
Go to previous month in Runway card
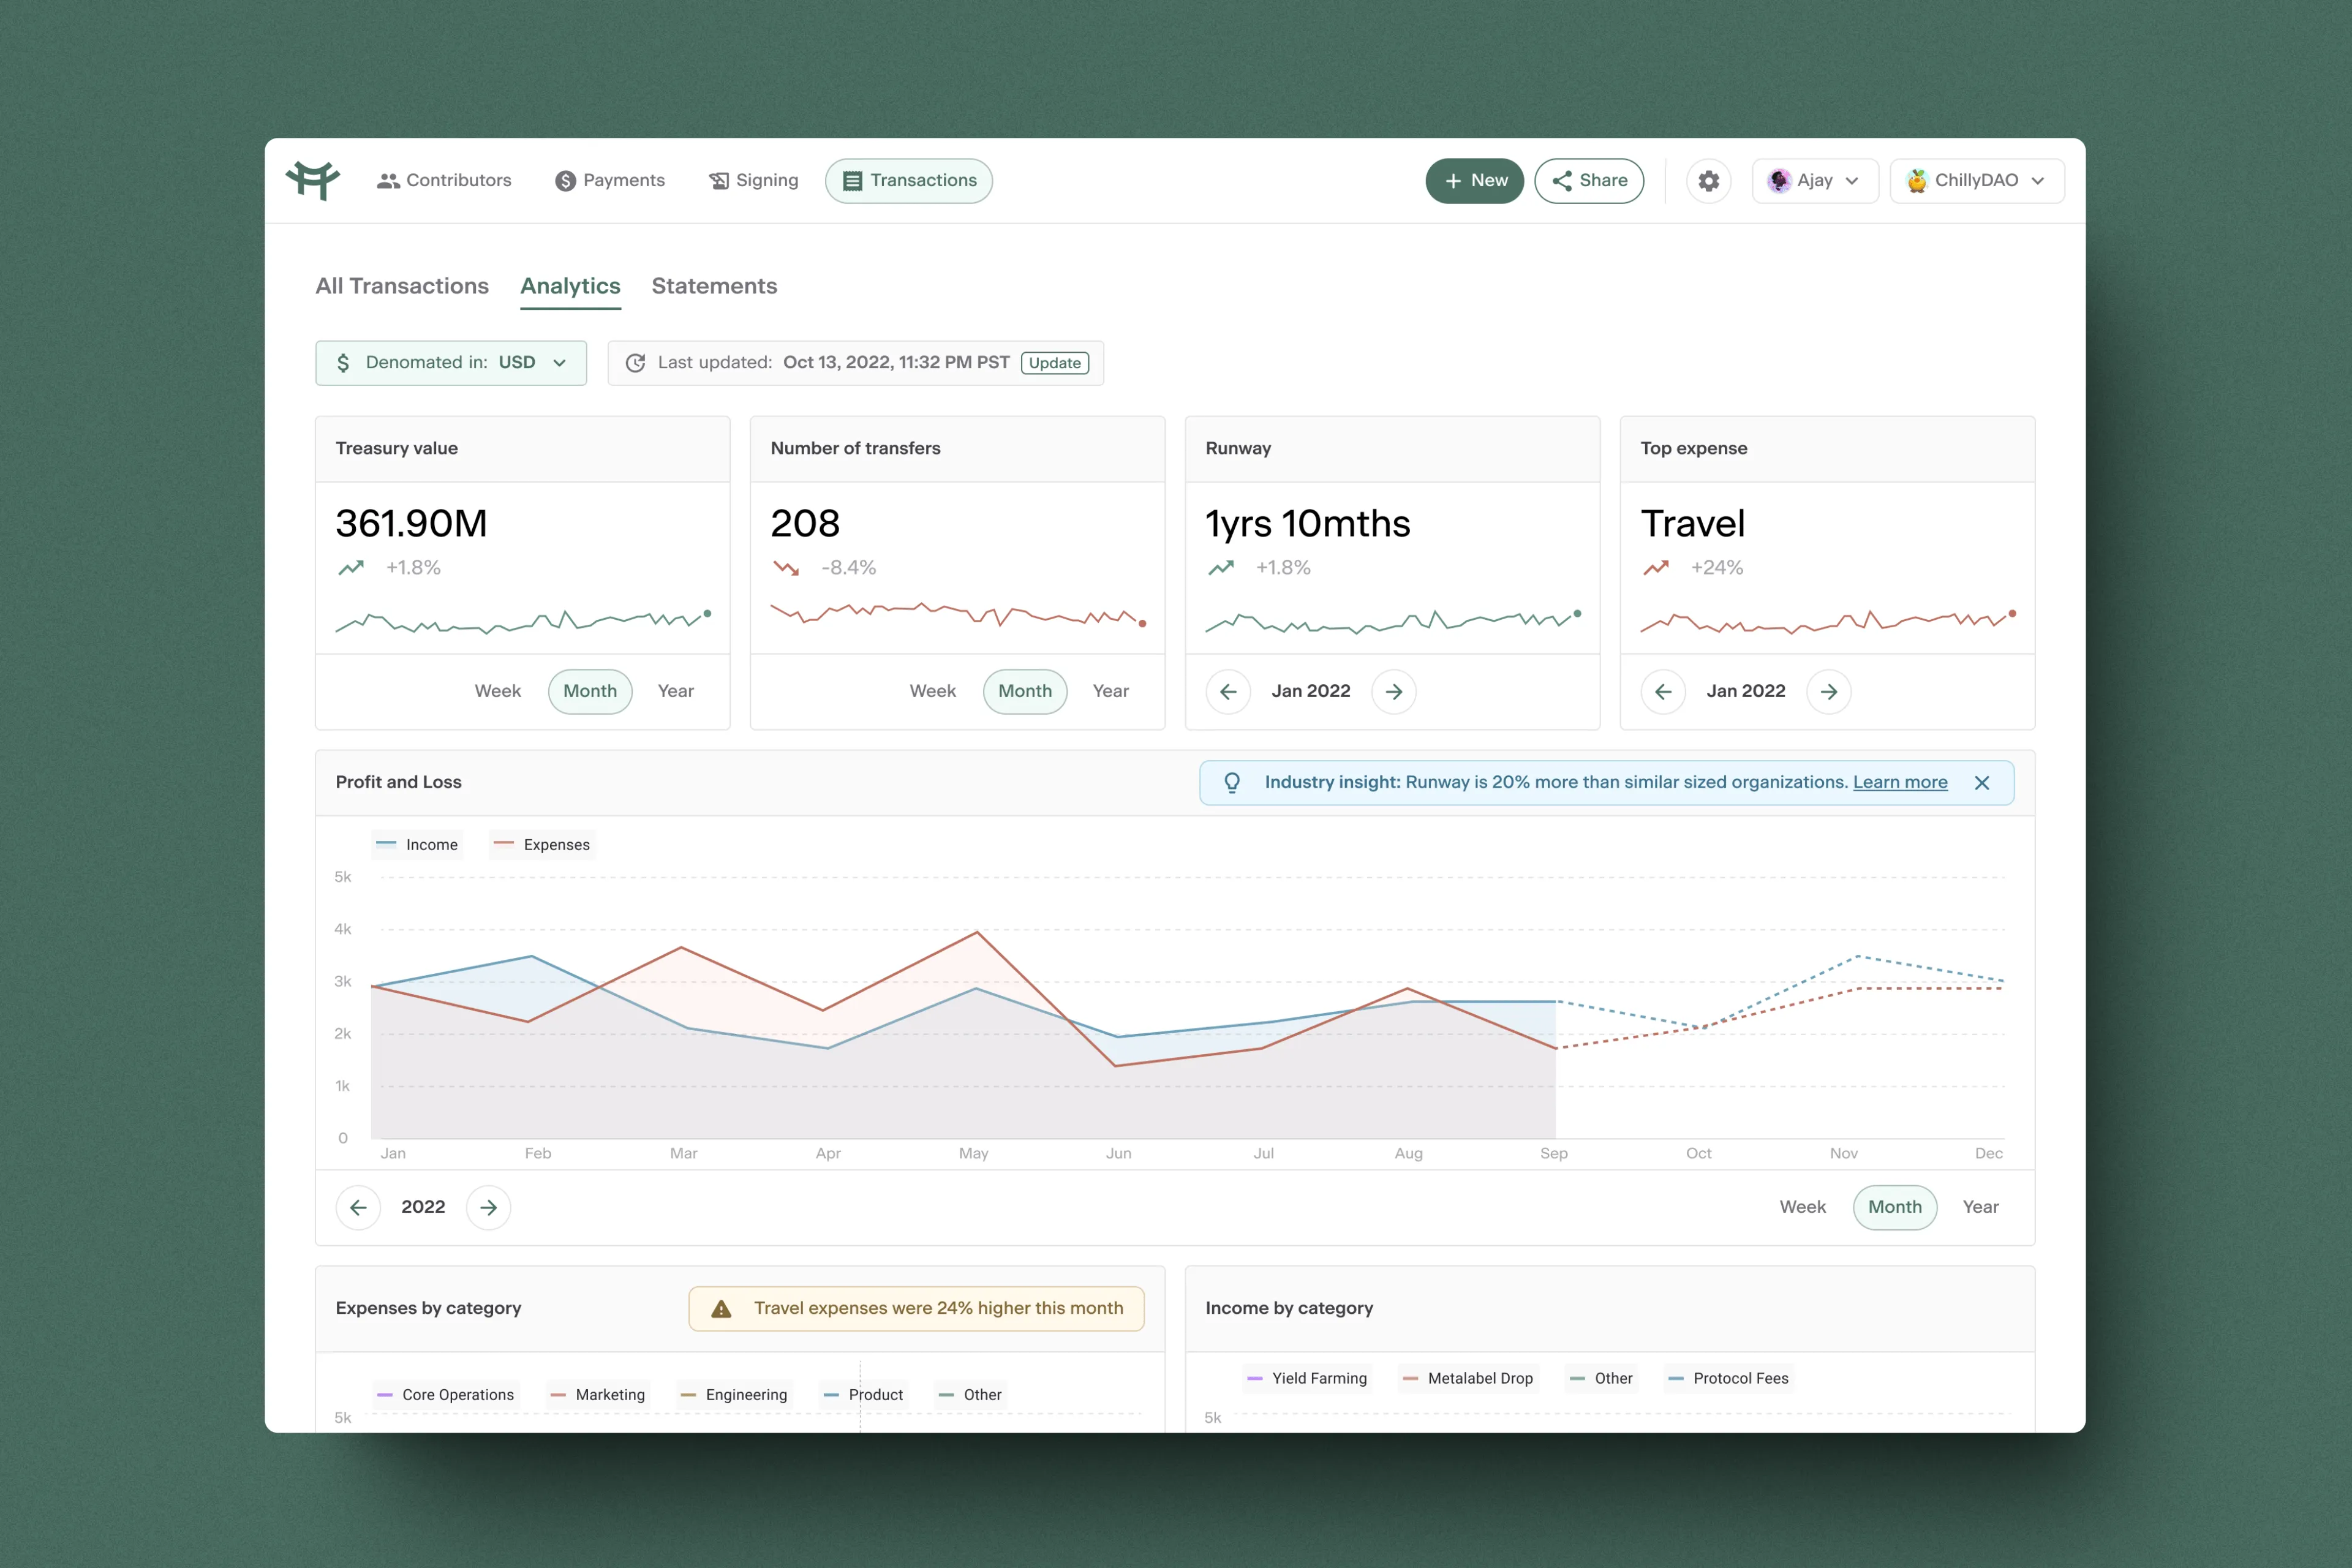1228,692
